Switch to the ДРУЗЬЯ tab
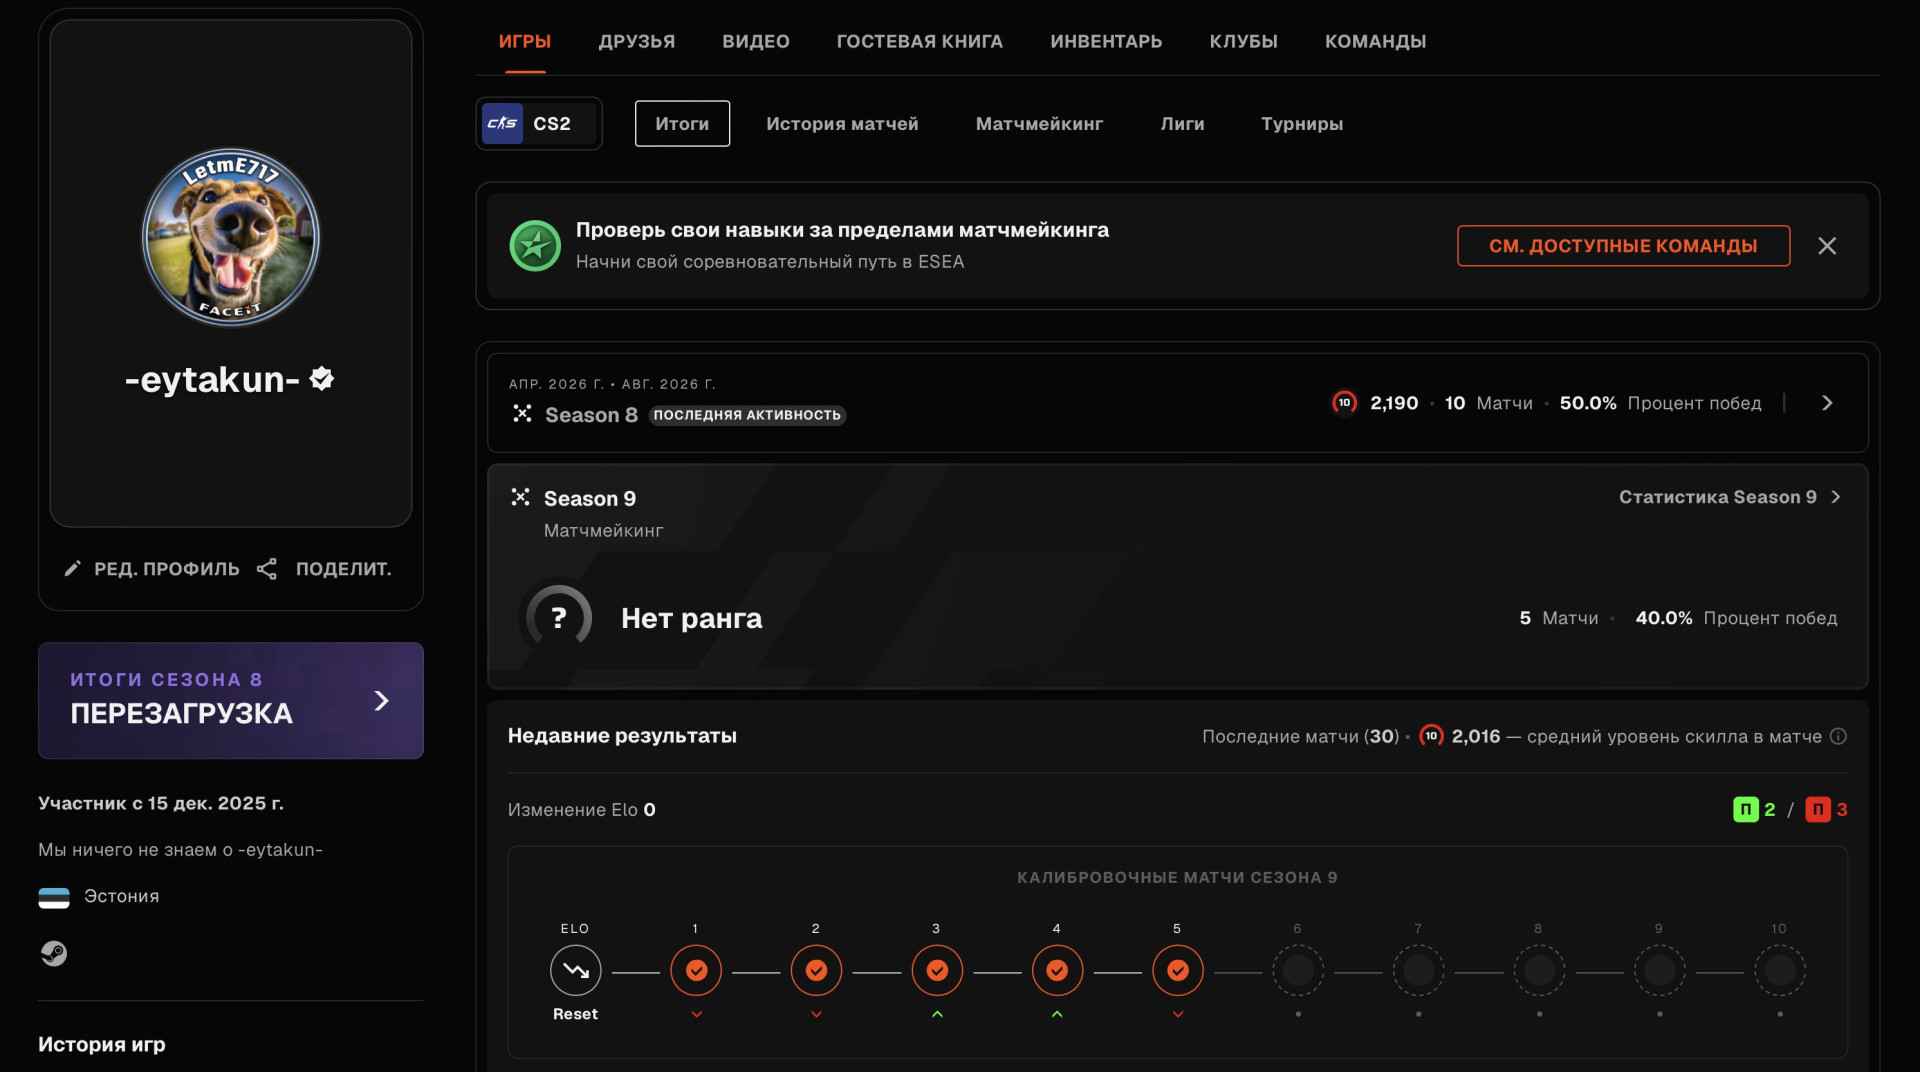The height and width of the screenshot is (1072, 1920). coord(637,41)
